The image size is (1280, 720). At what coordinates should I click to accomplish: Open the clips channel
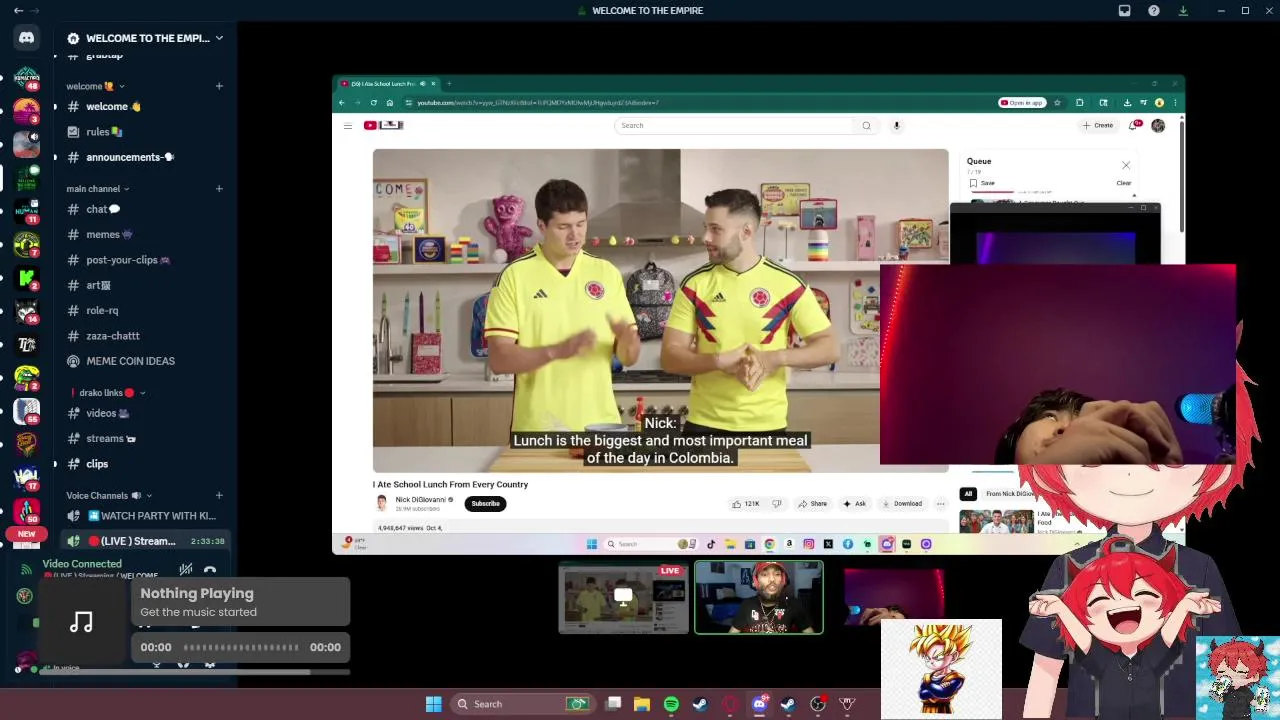pyautogui.click(x=144, y=464)
